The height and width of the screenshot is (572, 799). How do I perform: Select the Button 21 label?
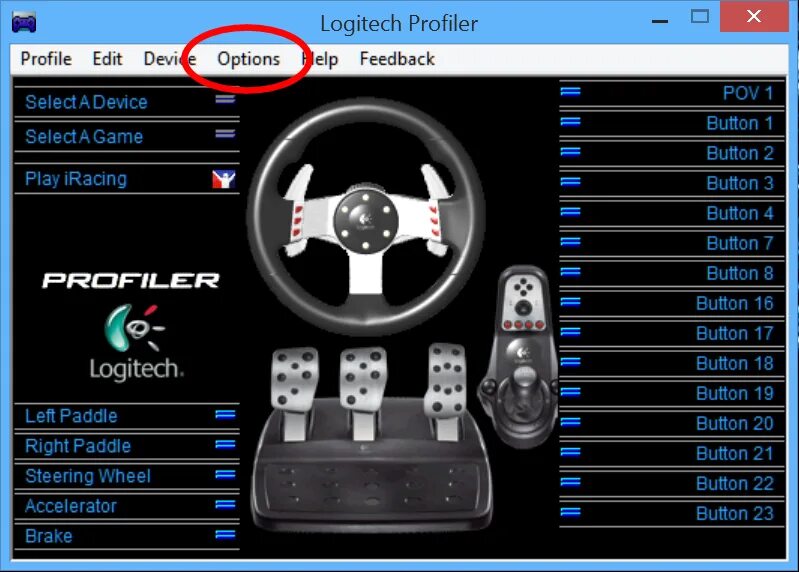pyautogui.click(x=735, y=454)
